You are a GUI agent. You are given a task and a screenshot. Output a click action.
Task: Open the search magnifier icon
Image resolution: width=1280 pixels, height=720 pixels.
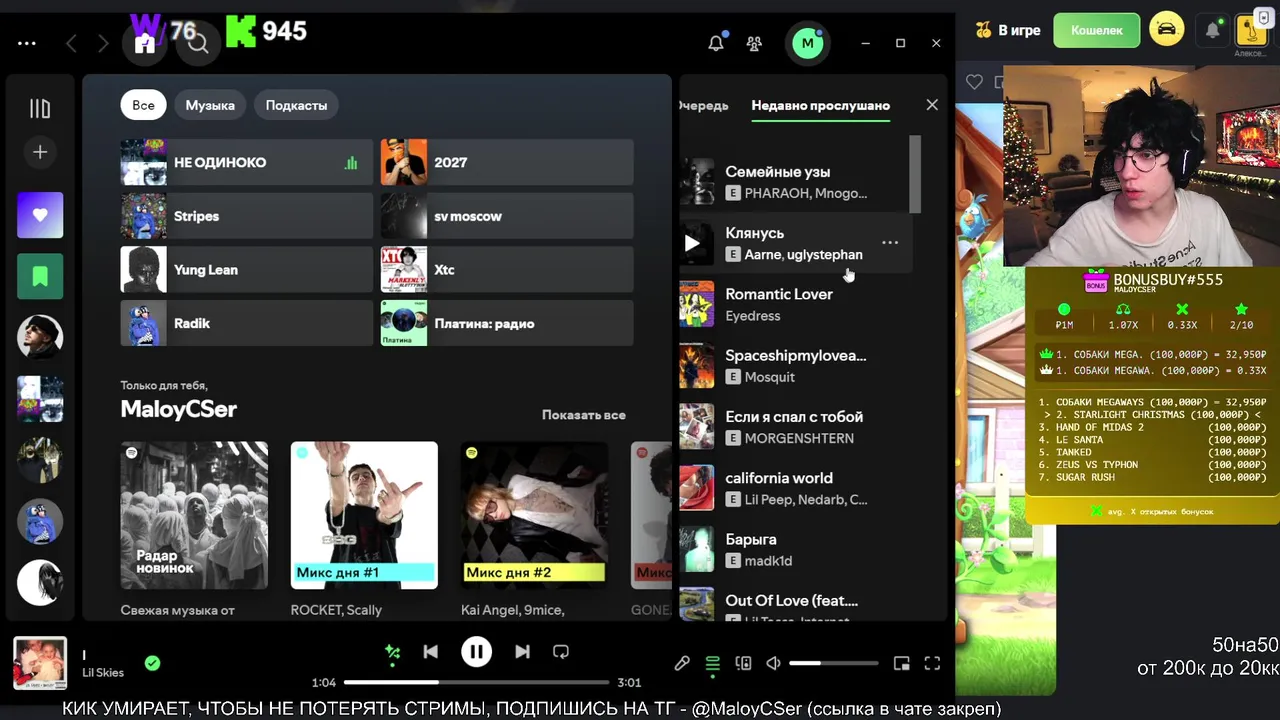[198, 43]
